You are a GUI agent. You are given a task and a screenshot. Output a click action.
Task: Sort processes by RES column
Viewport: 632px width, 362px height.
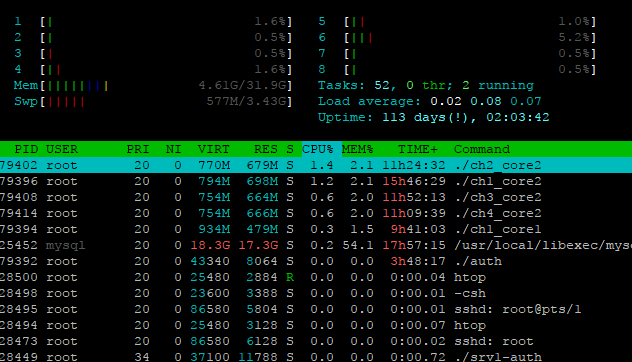[266, 150]
